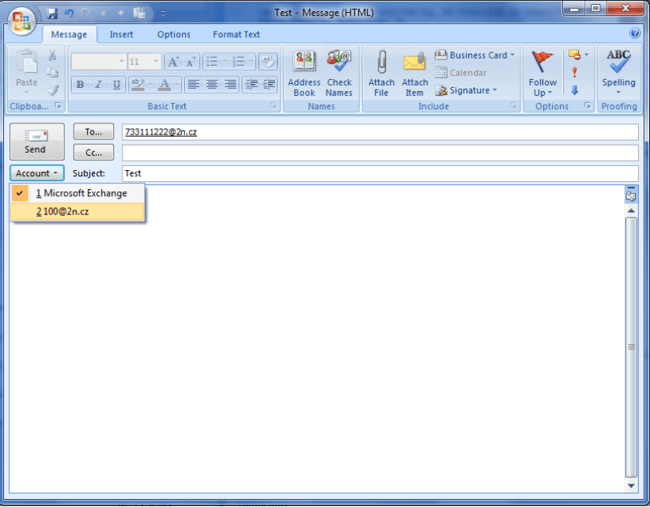Open the font size 11 dropdown
This screenshot has width=650, height=507.
coord(156,62)
